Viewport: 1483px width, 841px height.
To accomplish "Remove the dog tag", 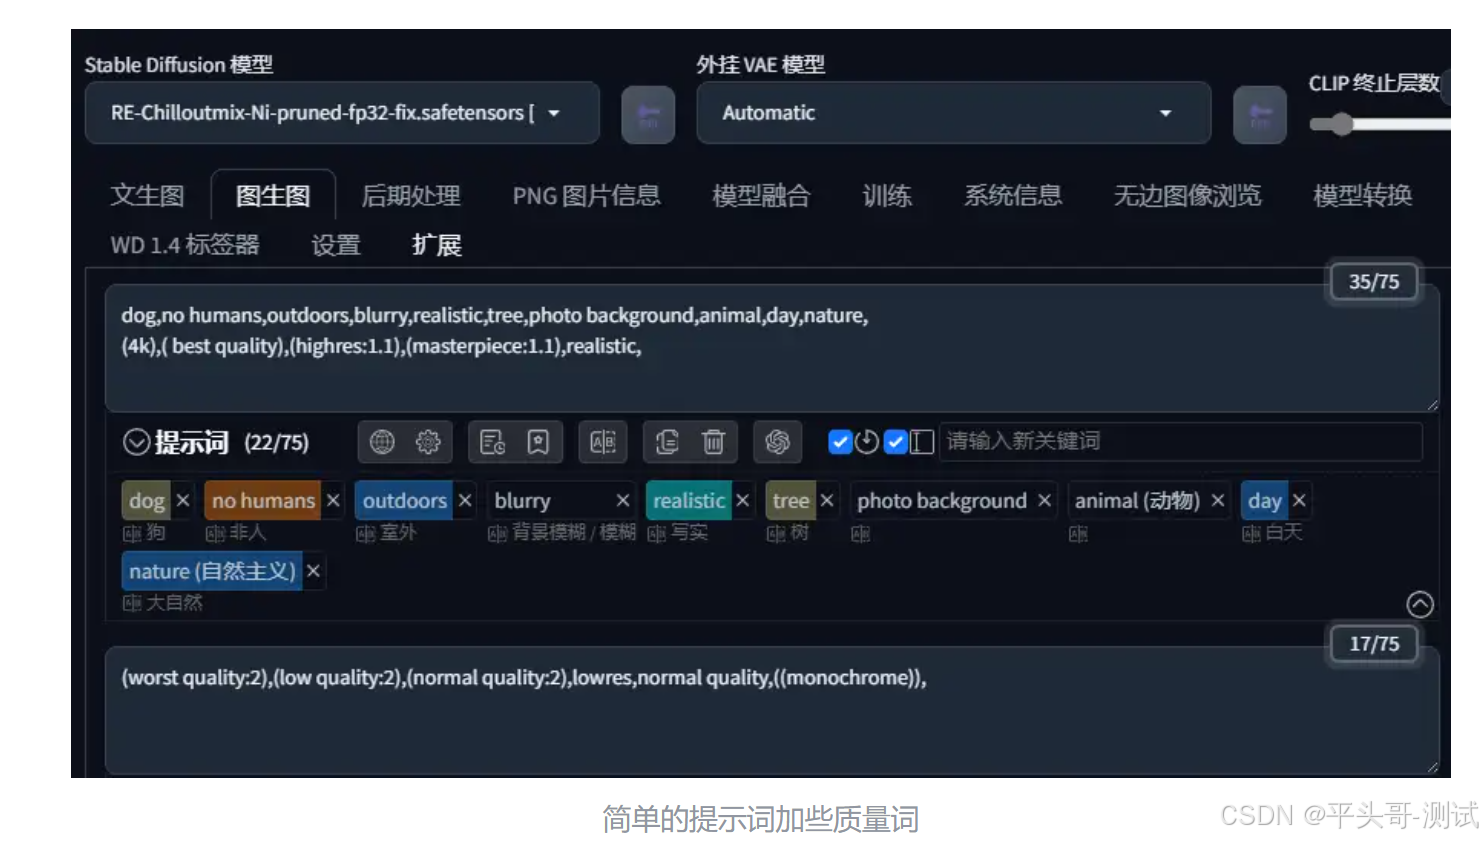I will tap(183, 500).
